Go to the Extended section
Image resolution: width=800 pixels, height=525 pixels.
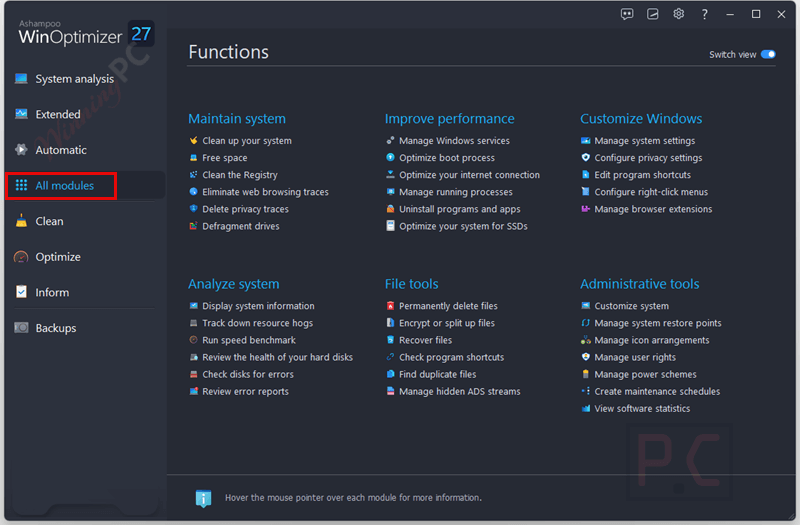click(x=58, y=114)
